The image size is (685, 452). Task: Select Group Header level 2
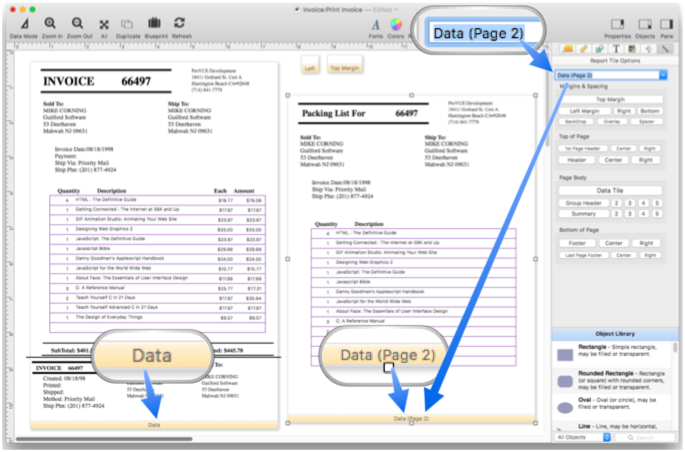pyautogui.click(x=616, y=203)
